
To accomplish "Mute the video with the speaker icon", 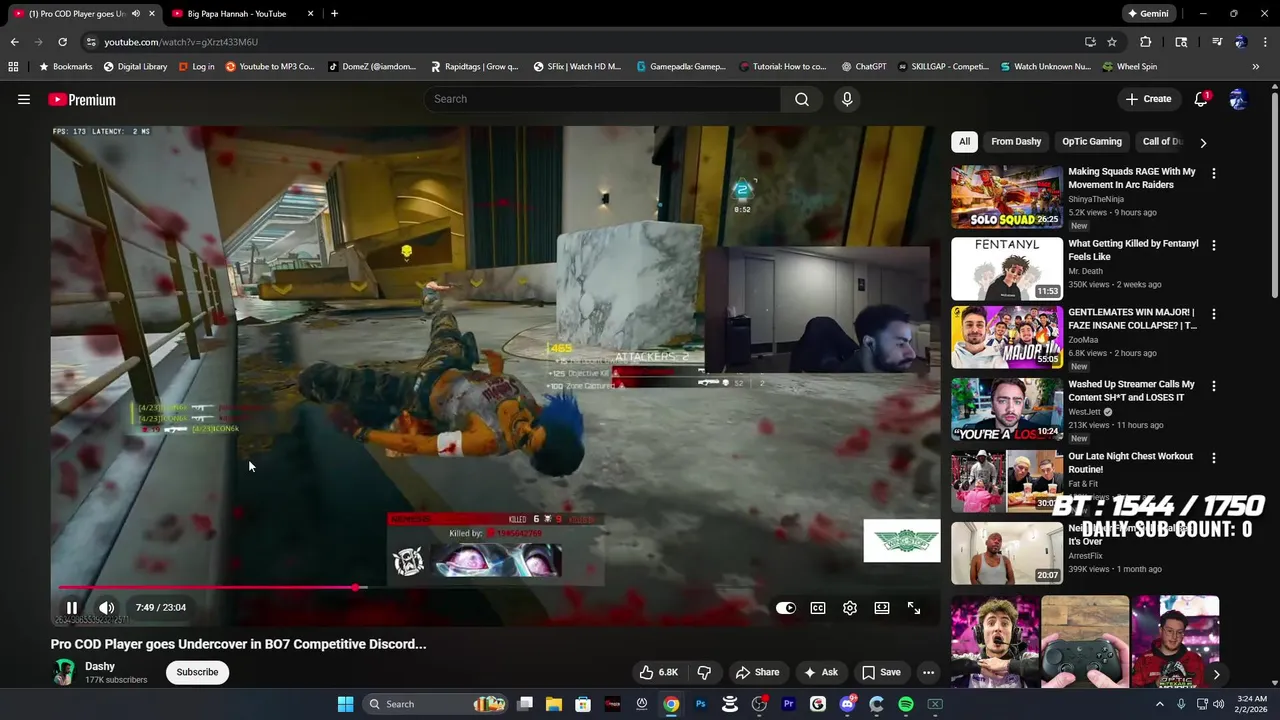I will (107, 607).
